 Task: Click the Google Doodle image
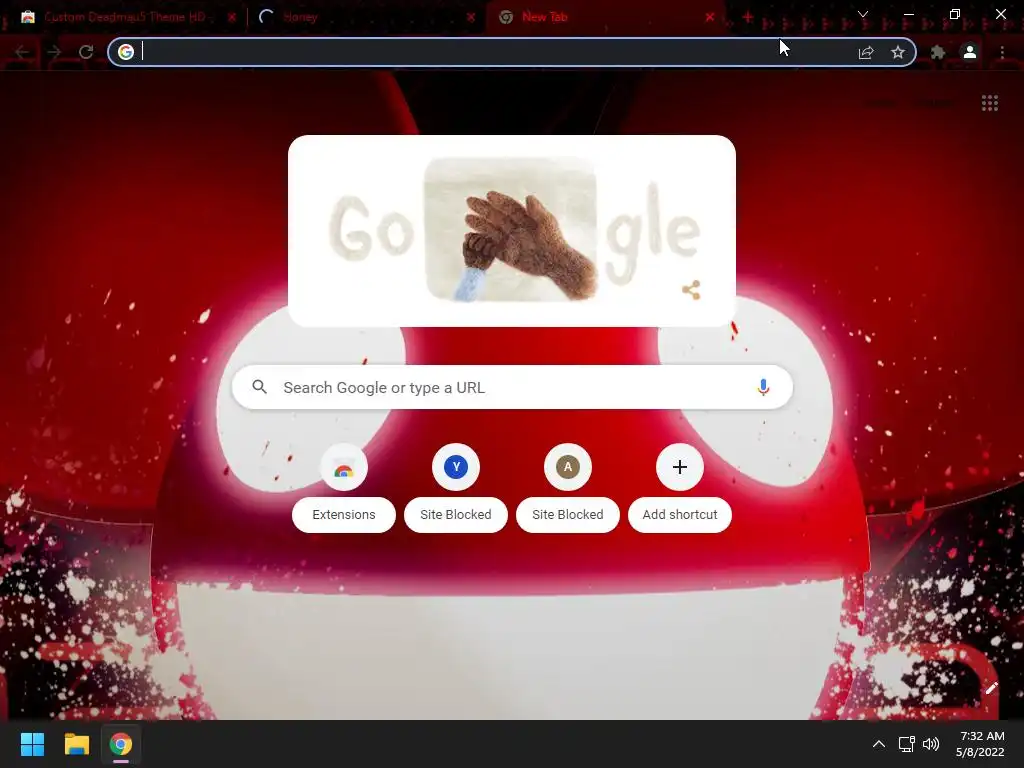click(511, 230)
